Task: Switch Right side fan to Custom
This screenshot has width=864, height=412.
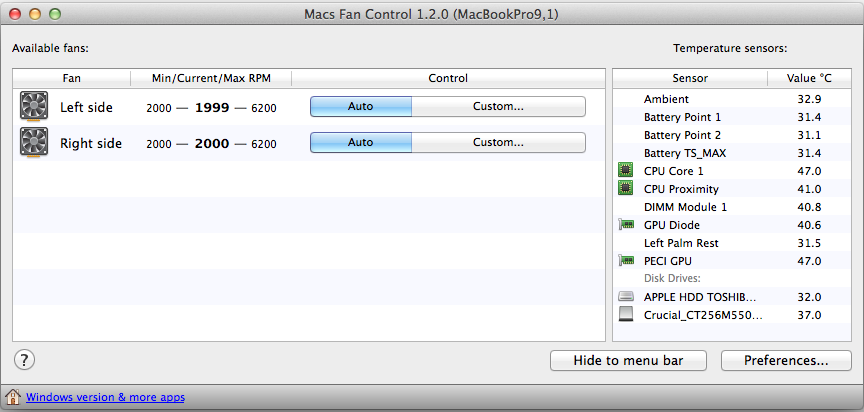Action: [x=498, y=142]
